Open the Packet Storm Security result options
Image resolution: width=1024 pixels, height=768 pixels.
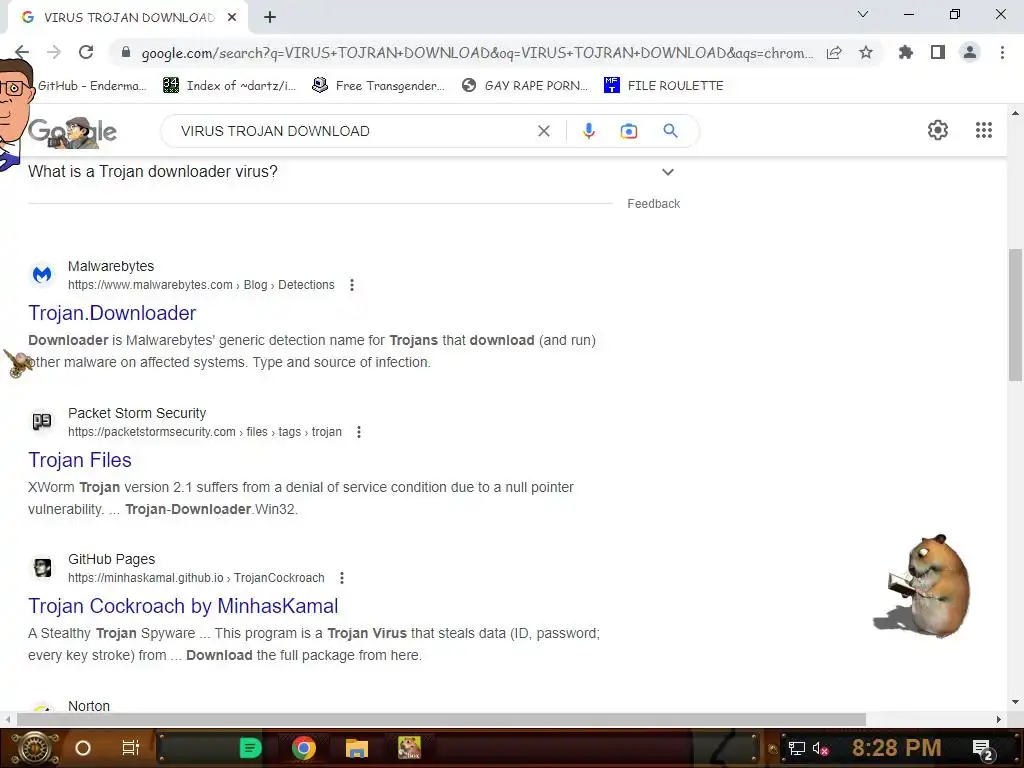coord(359,432)
